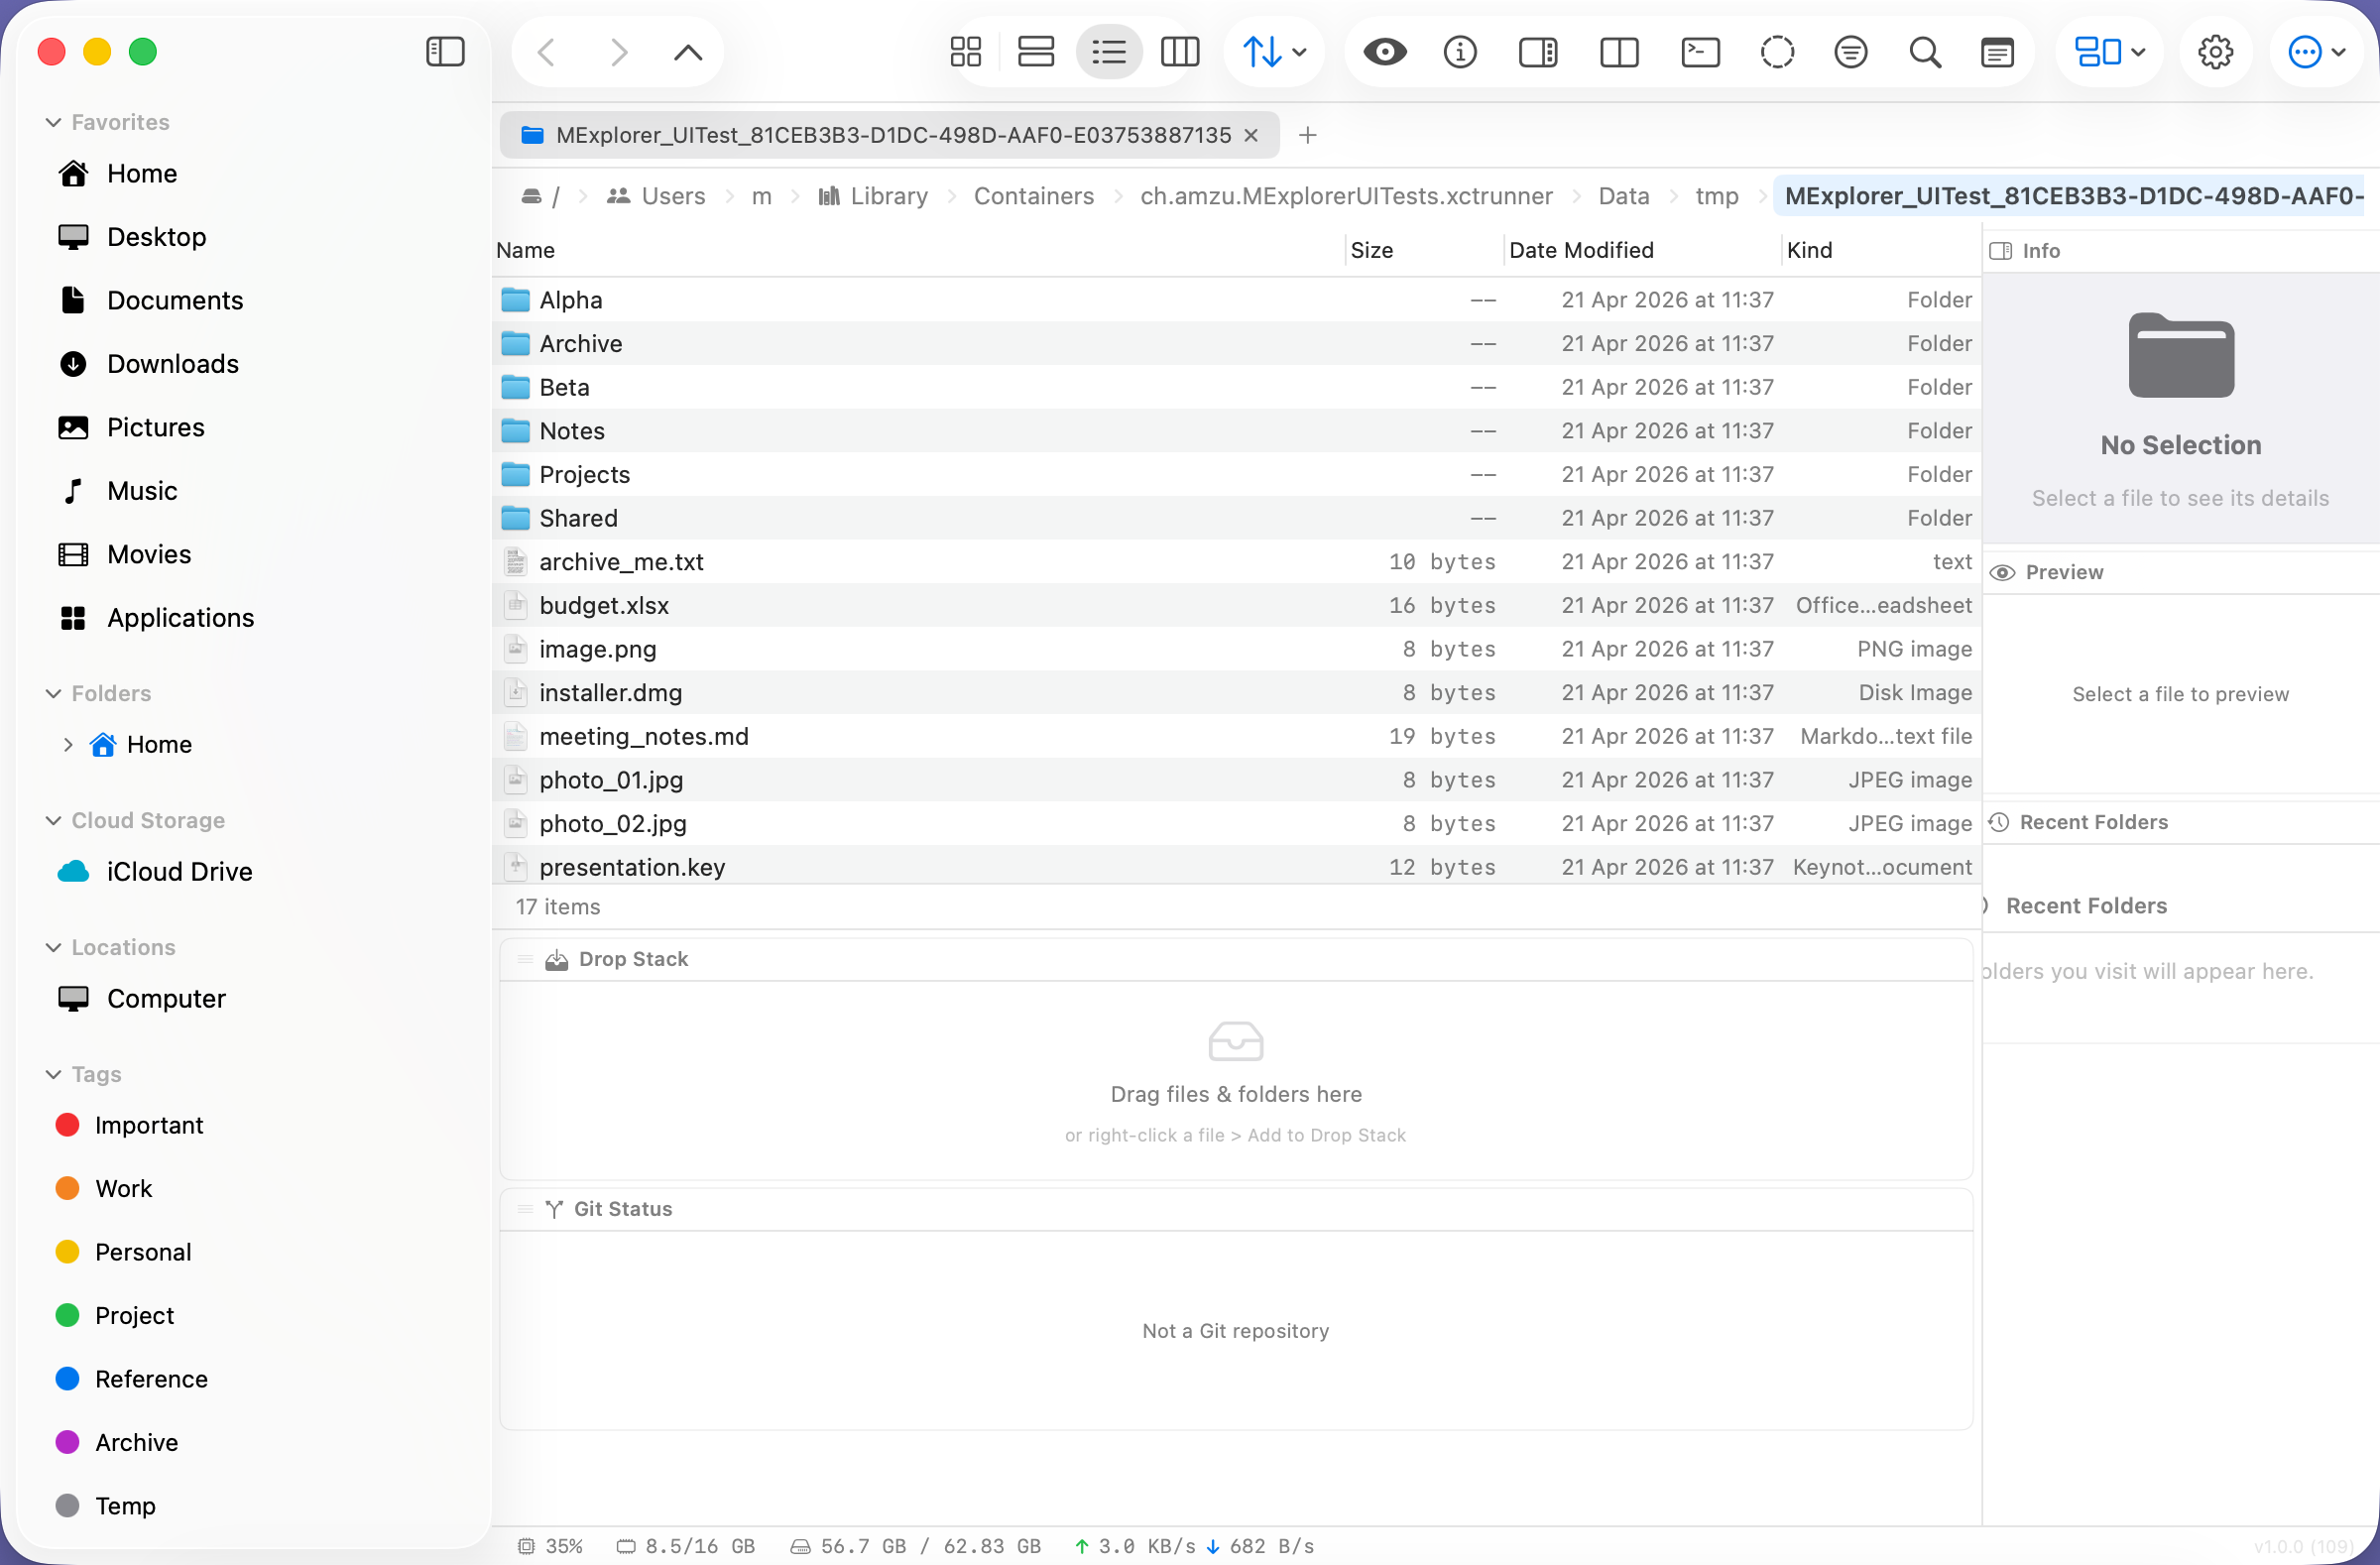Select the list view mode
The image size is (2380, 1565).
(x=1109, y=51)
